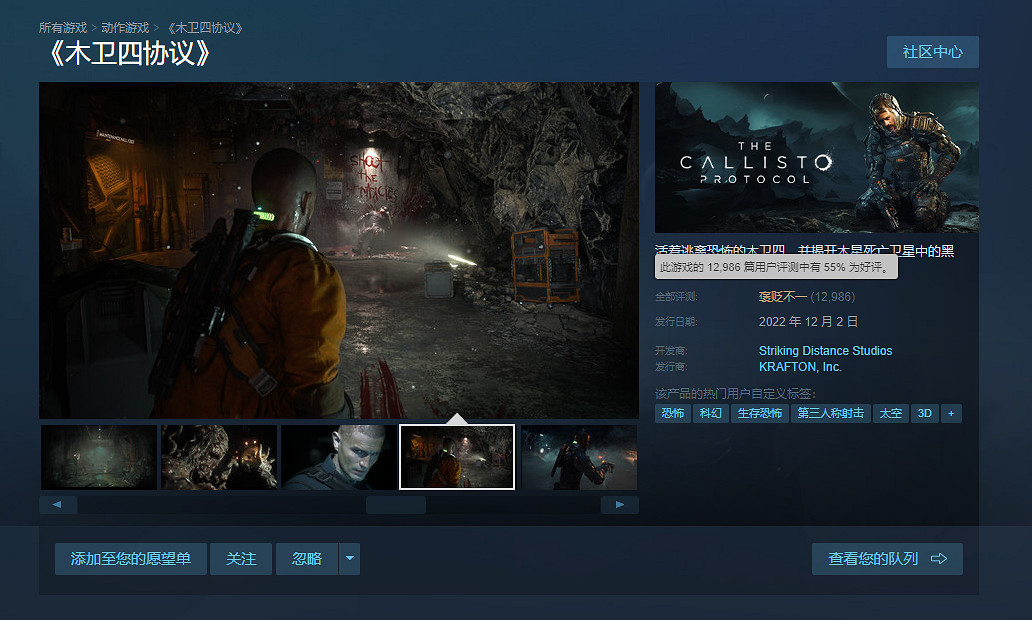
Task: Open developer Striking Distance Studios link
Action: point(825,351)
